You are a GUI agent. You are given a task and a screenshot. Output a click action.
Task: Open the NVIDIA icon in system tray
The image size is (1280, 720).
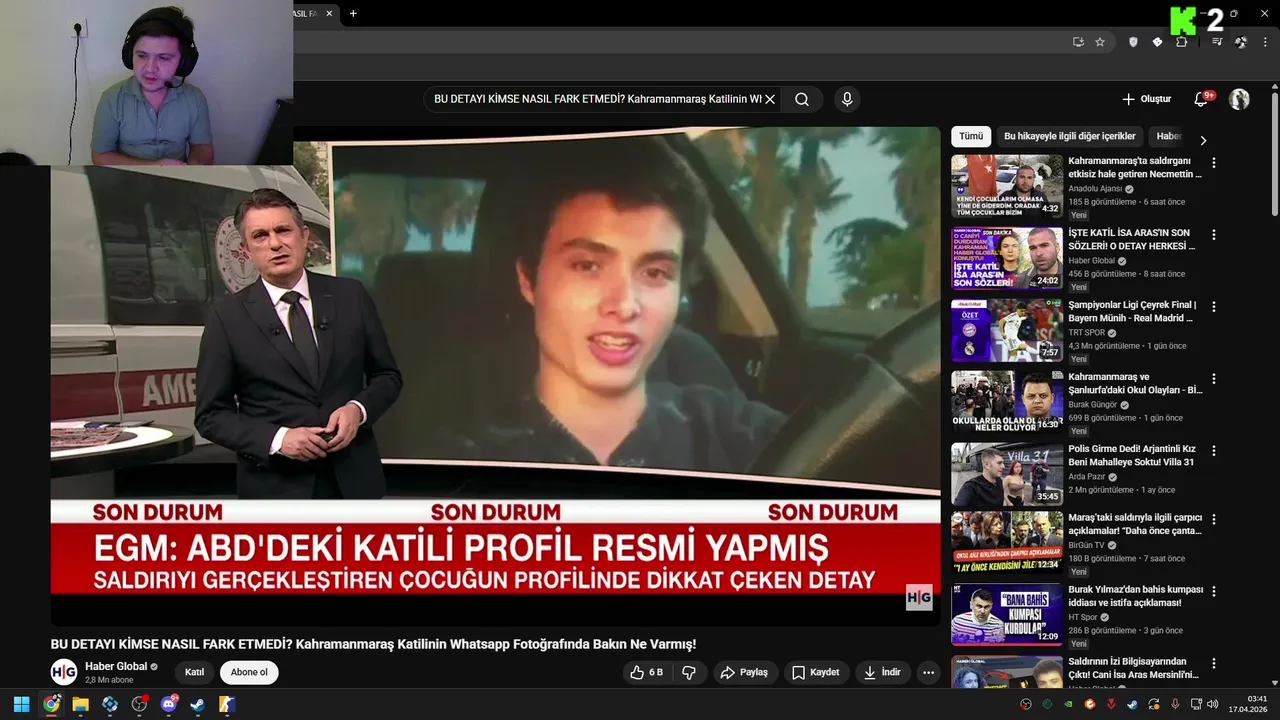coord(1068,704)
